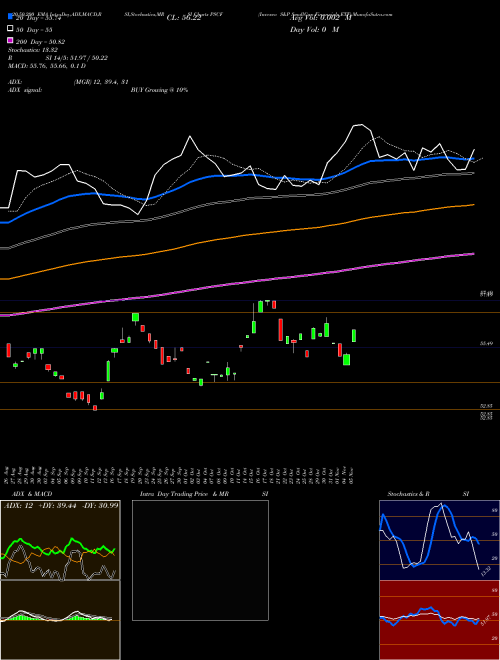The width and height of the screenshot is (500, 660).
Task: Click the white 50 Day legend swatch
Action: [x=10, y=29]
